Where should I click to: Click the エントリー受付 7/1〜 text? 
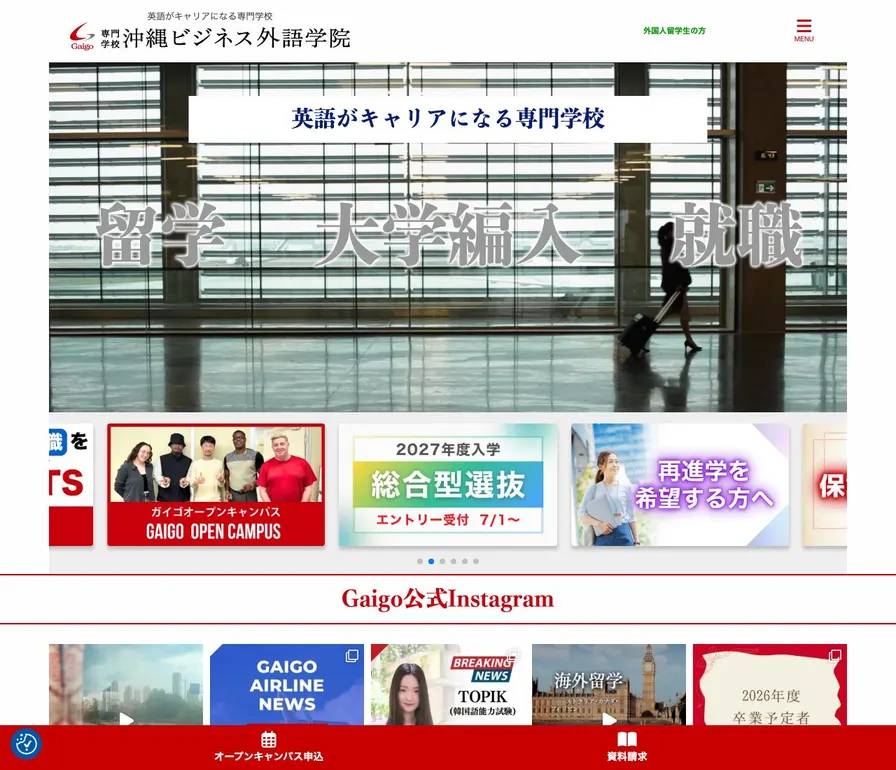448,520
